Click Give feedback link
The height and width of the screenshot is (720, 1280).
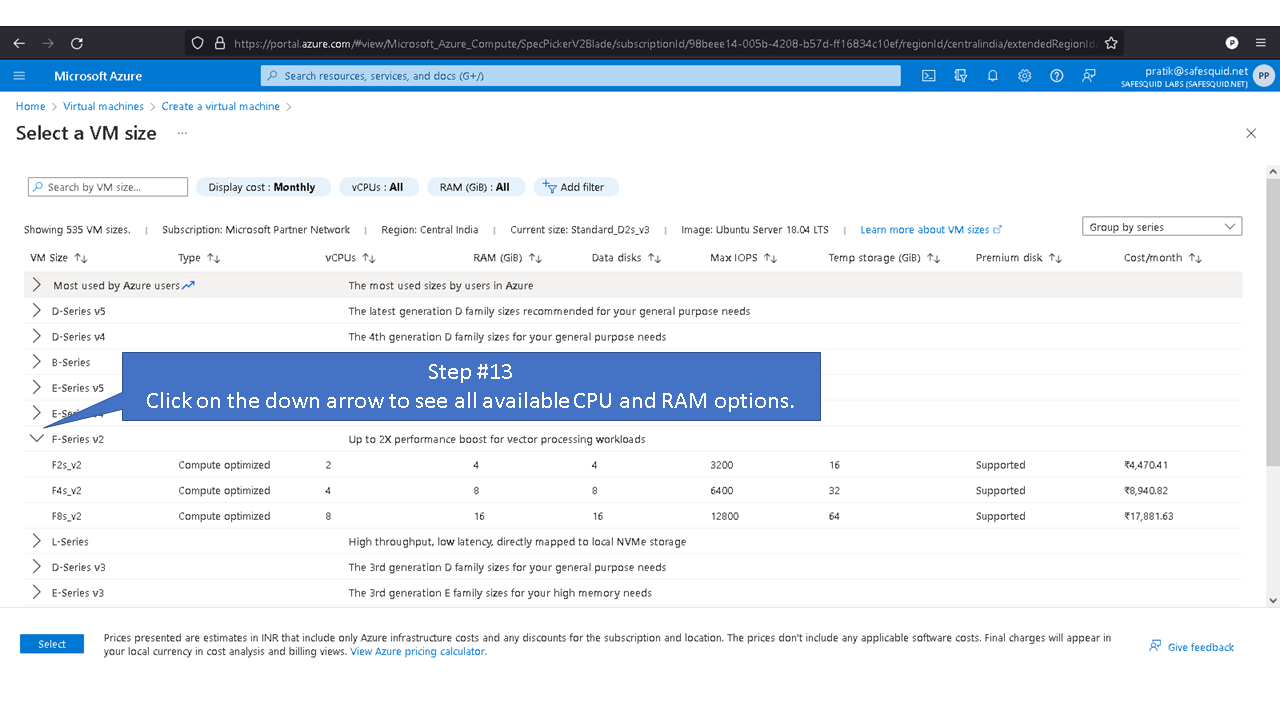1192,647
